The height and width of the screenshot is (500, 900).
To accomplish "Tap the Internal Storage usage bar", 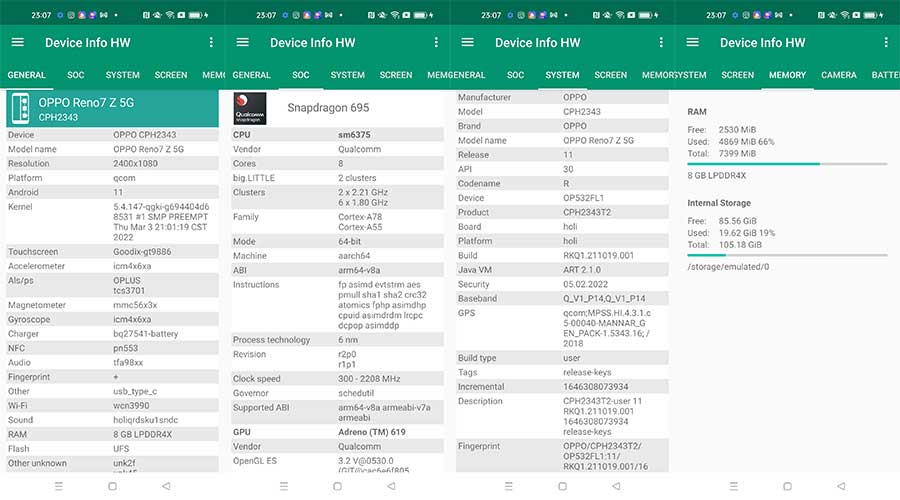I will coord(788,255).
